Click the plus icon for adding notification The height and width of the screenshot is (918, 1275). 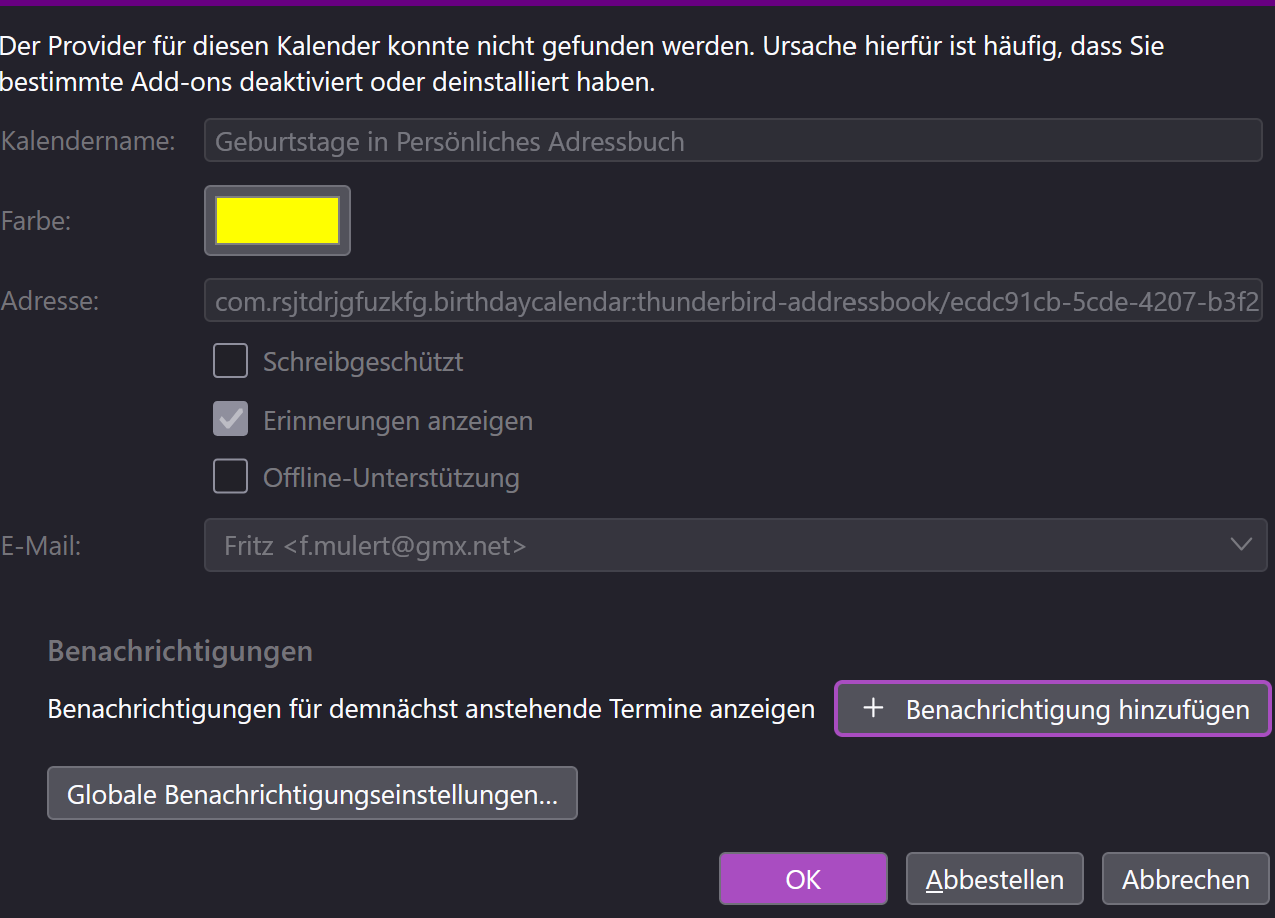873,708
